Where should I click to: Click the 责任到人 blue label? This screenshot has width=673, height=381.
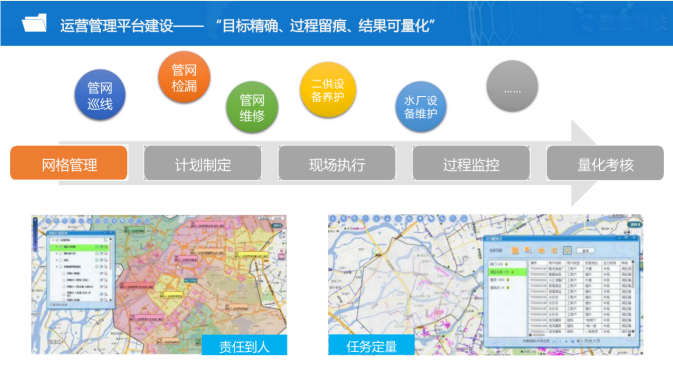coord(244,345)
